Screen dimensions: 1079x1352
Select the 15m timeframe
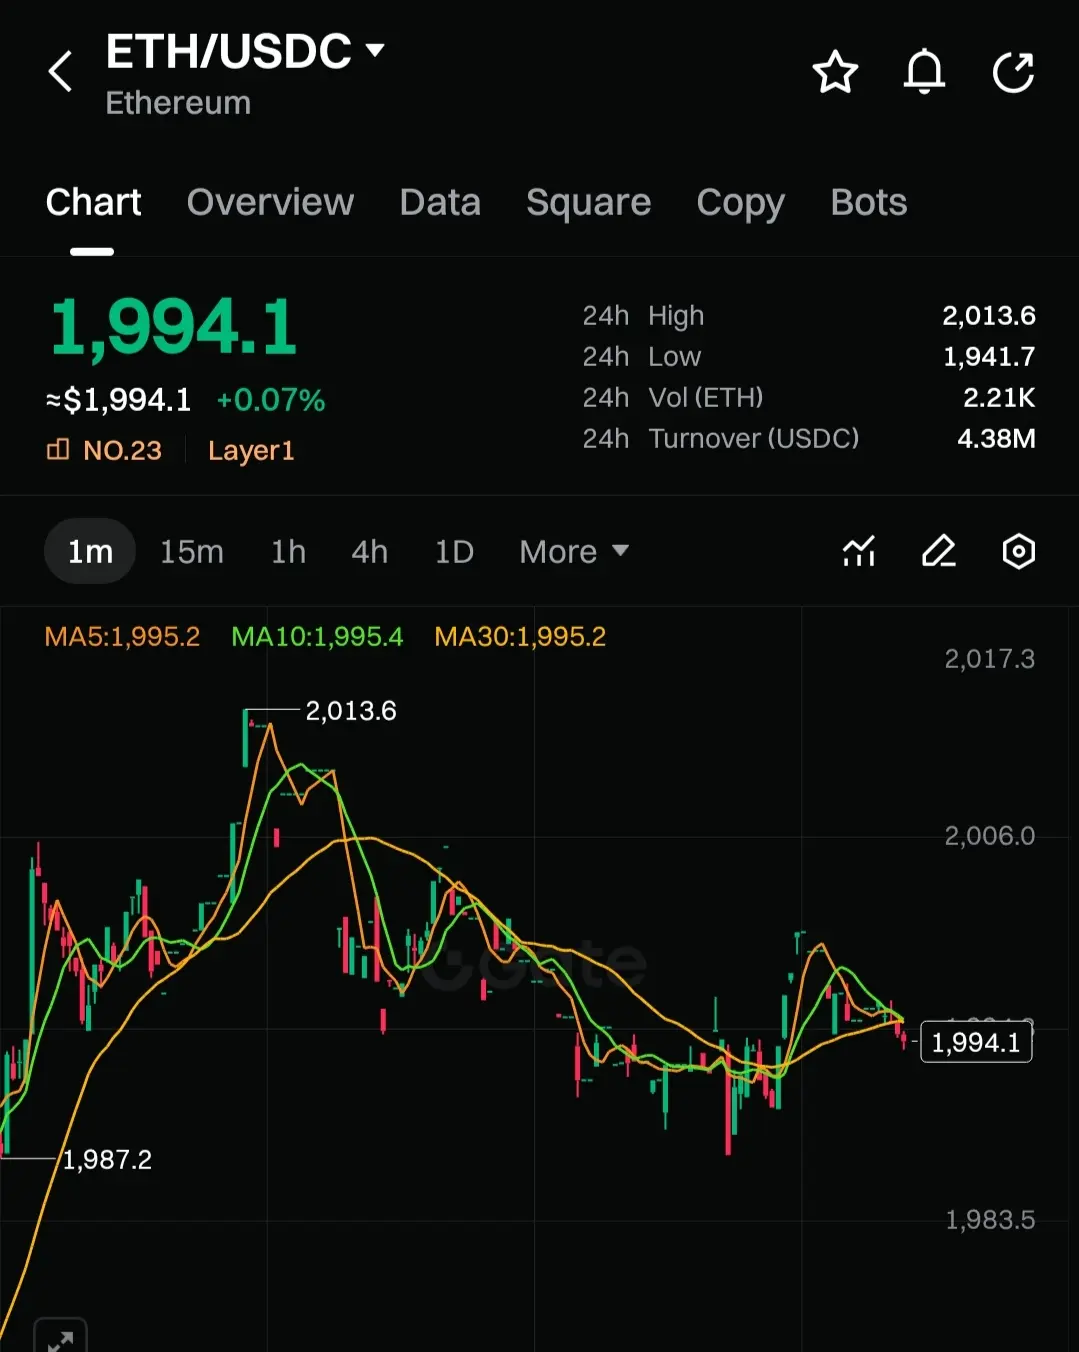coord(192,551)
